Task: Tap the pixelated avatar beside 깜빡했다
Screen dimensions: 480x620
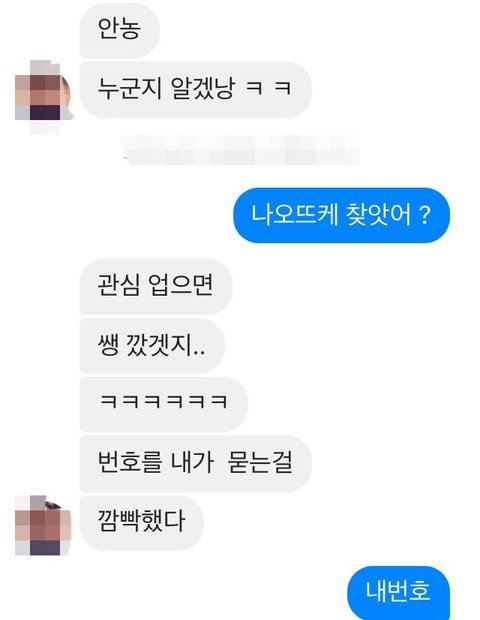Action: (43, 525)
